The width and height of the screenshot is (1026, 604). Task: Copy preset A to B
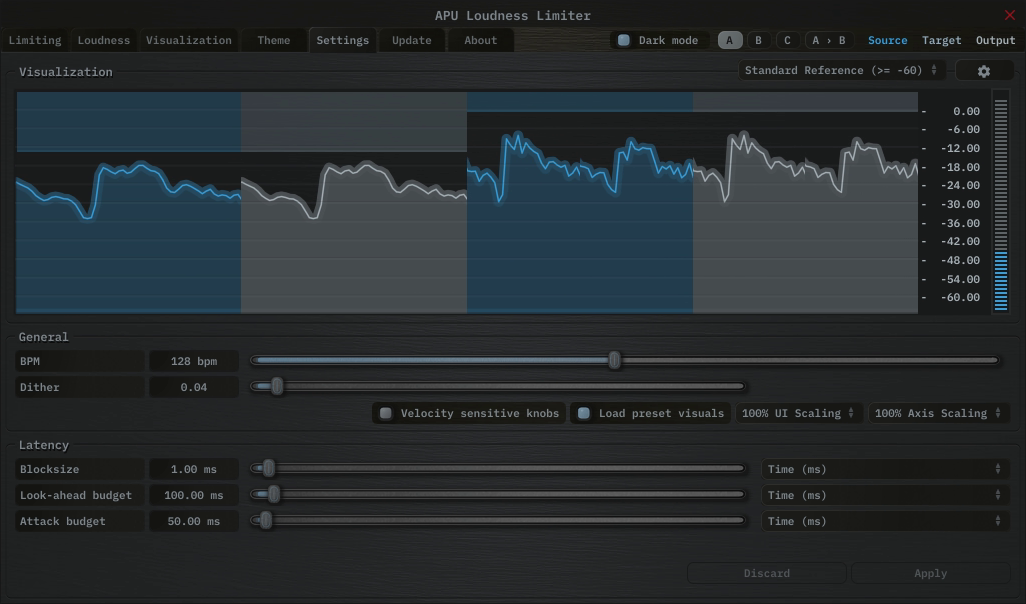tap(828, 41)
